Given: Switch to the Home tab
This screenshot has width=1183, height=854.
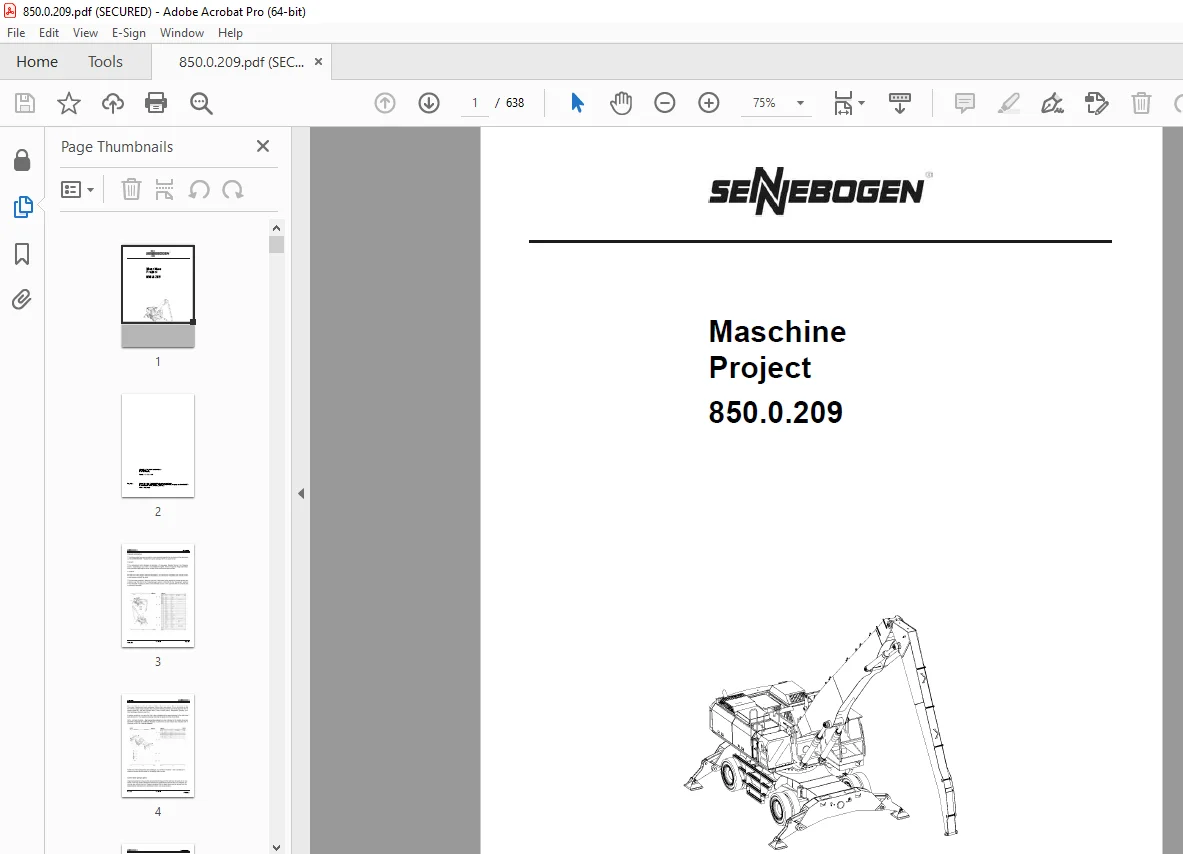Looking at the screenshot, I should pyautogui.click(x=37, y=62).
